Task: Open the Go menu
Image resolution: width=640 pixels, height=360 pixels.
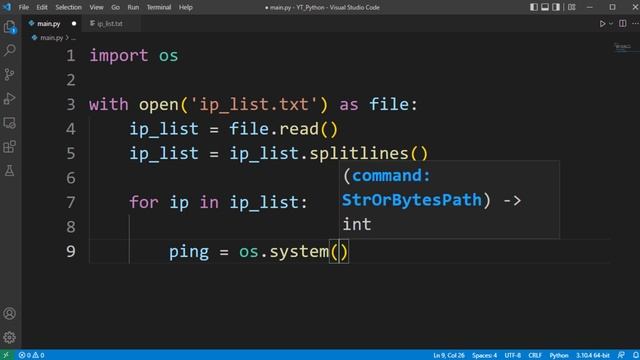Action: [116, 7]
